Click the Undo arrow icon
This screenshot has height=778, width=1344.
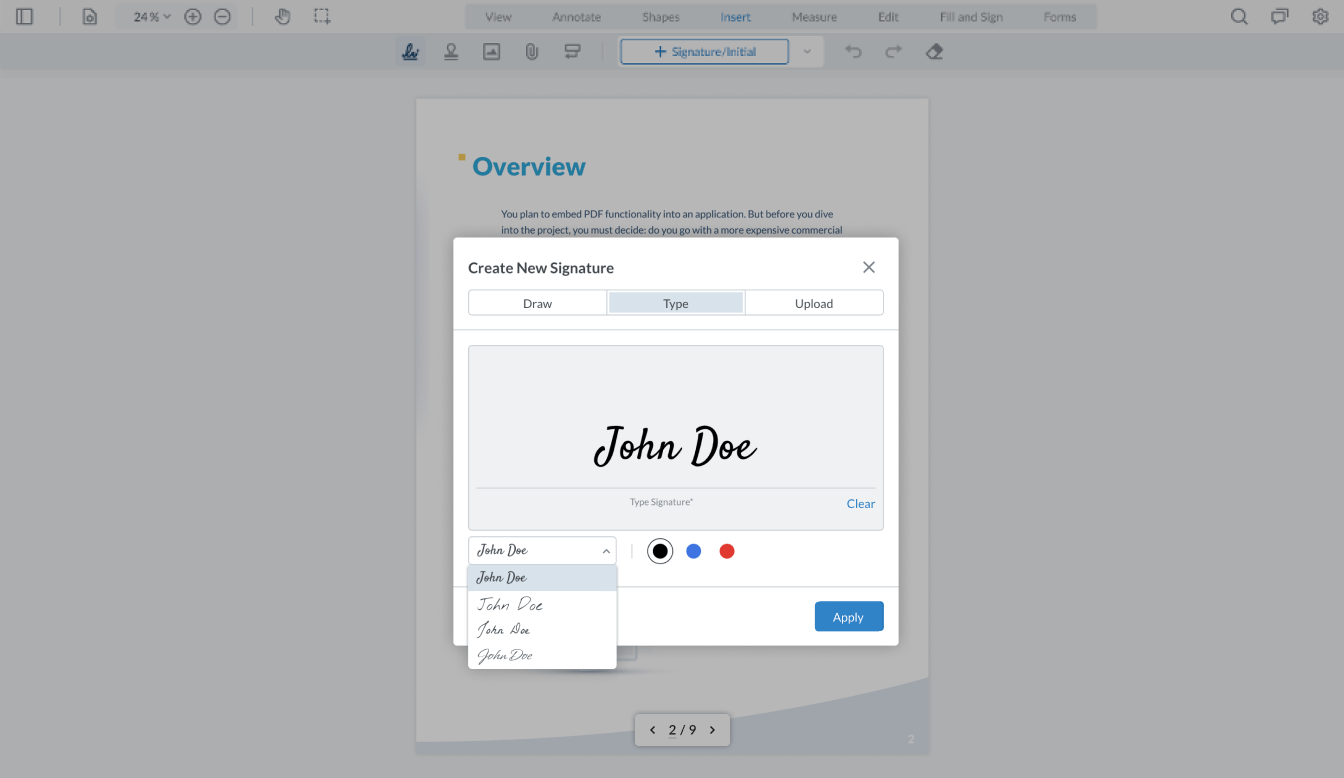853,52
